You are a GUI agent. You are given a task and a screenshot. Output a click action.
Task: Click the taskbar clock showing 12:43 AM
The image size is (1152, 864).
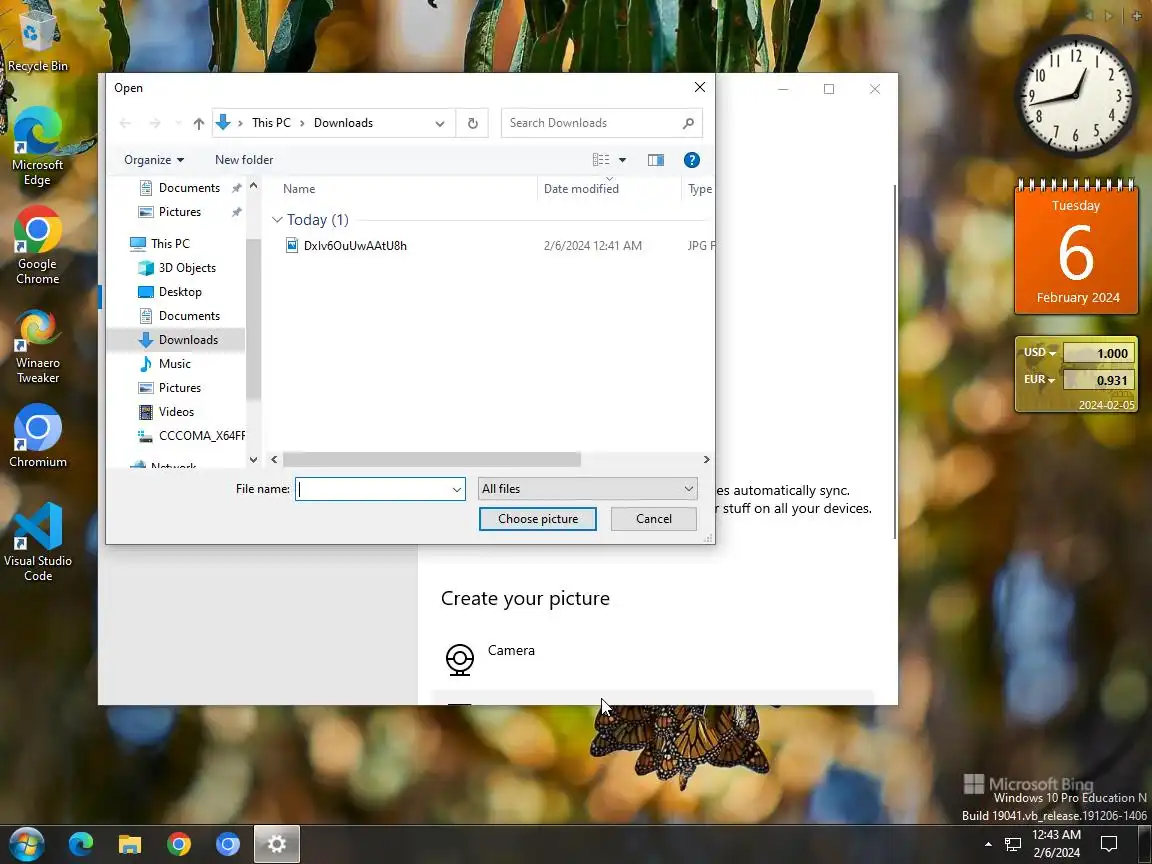coord(1056,844)
